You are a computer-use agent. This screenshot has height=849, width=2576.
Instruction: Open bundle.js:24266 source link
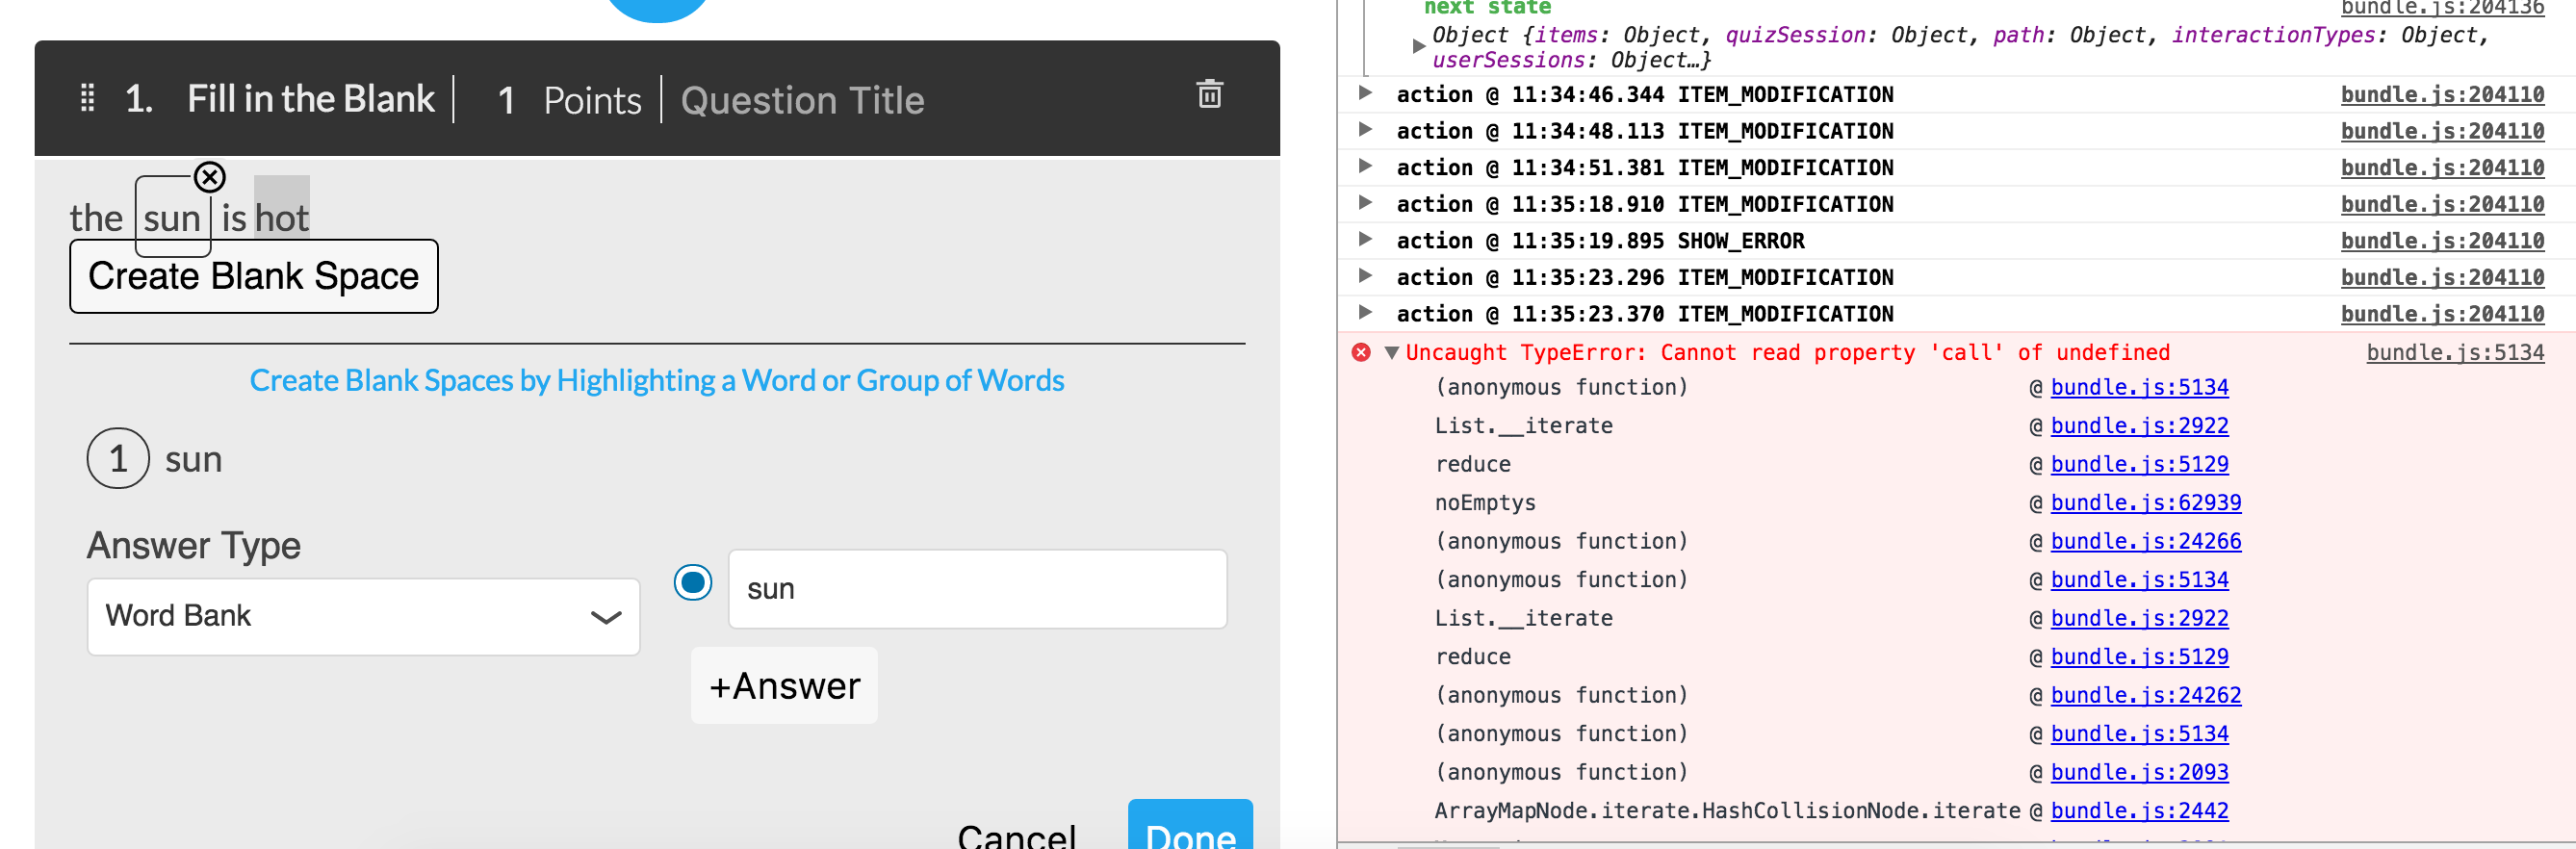coord(2145,541)
